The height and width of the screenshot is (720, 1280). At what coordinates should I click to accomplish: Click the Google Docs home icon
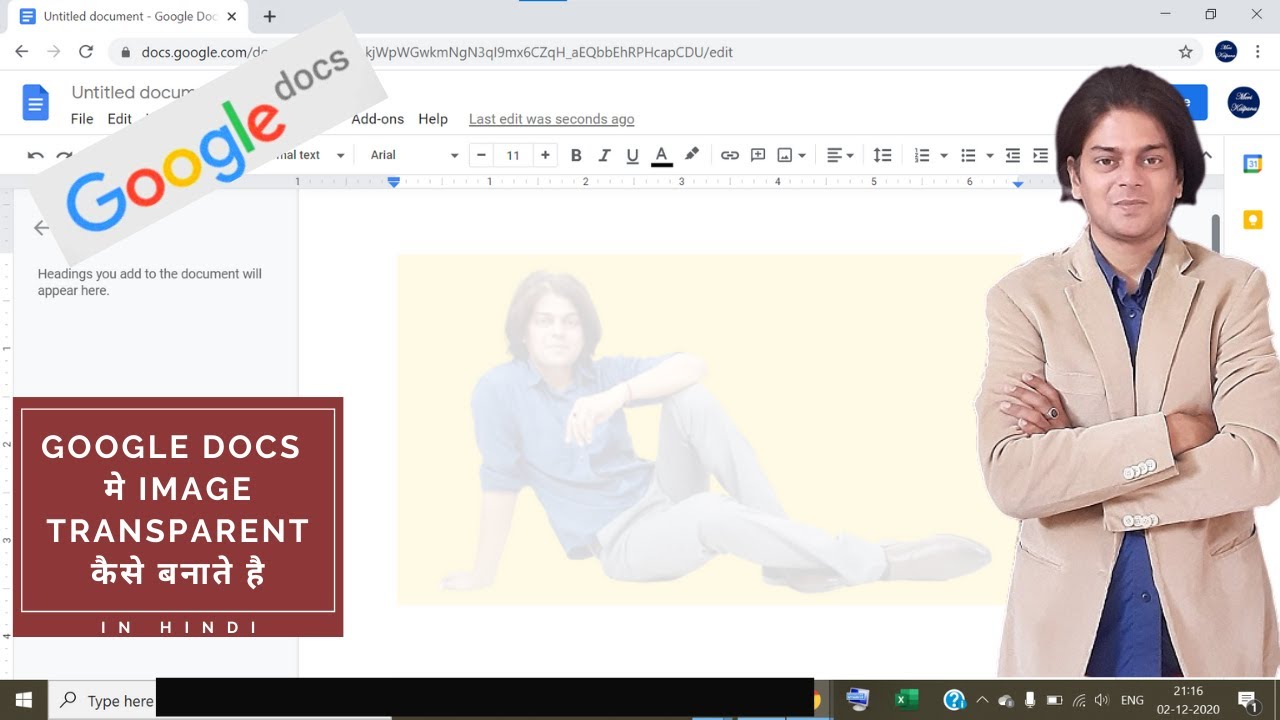[x=36, y=103]
